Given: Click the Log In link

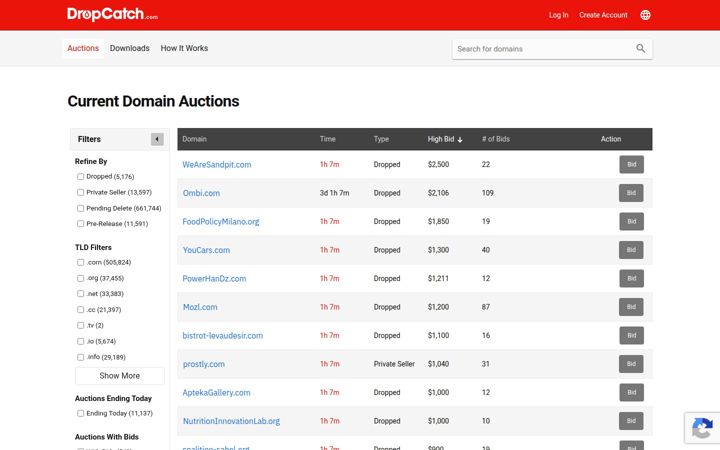Looking at the screenshot, I should tap(558, 15).
